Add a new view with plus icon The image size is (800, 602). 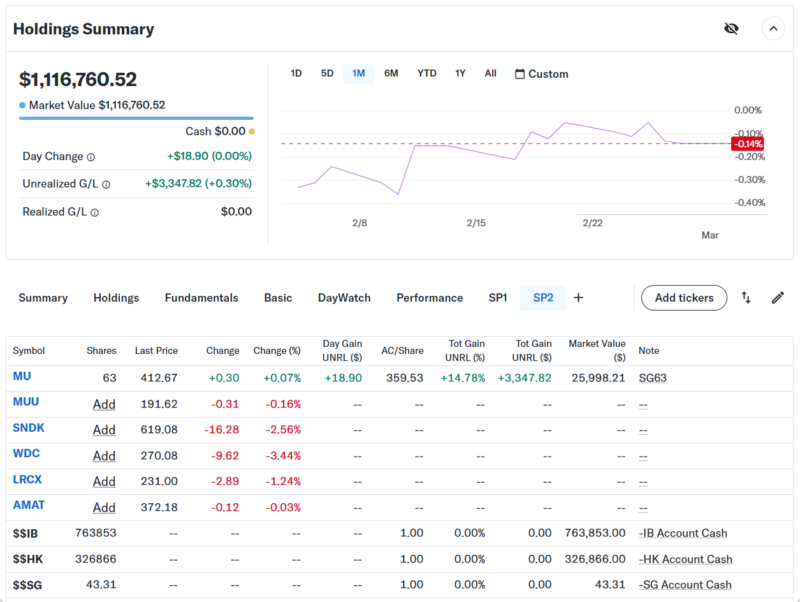click(578, 298)
